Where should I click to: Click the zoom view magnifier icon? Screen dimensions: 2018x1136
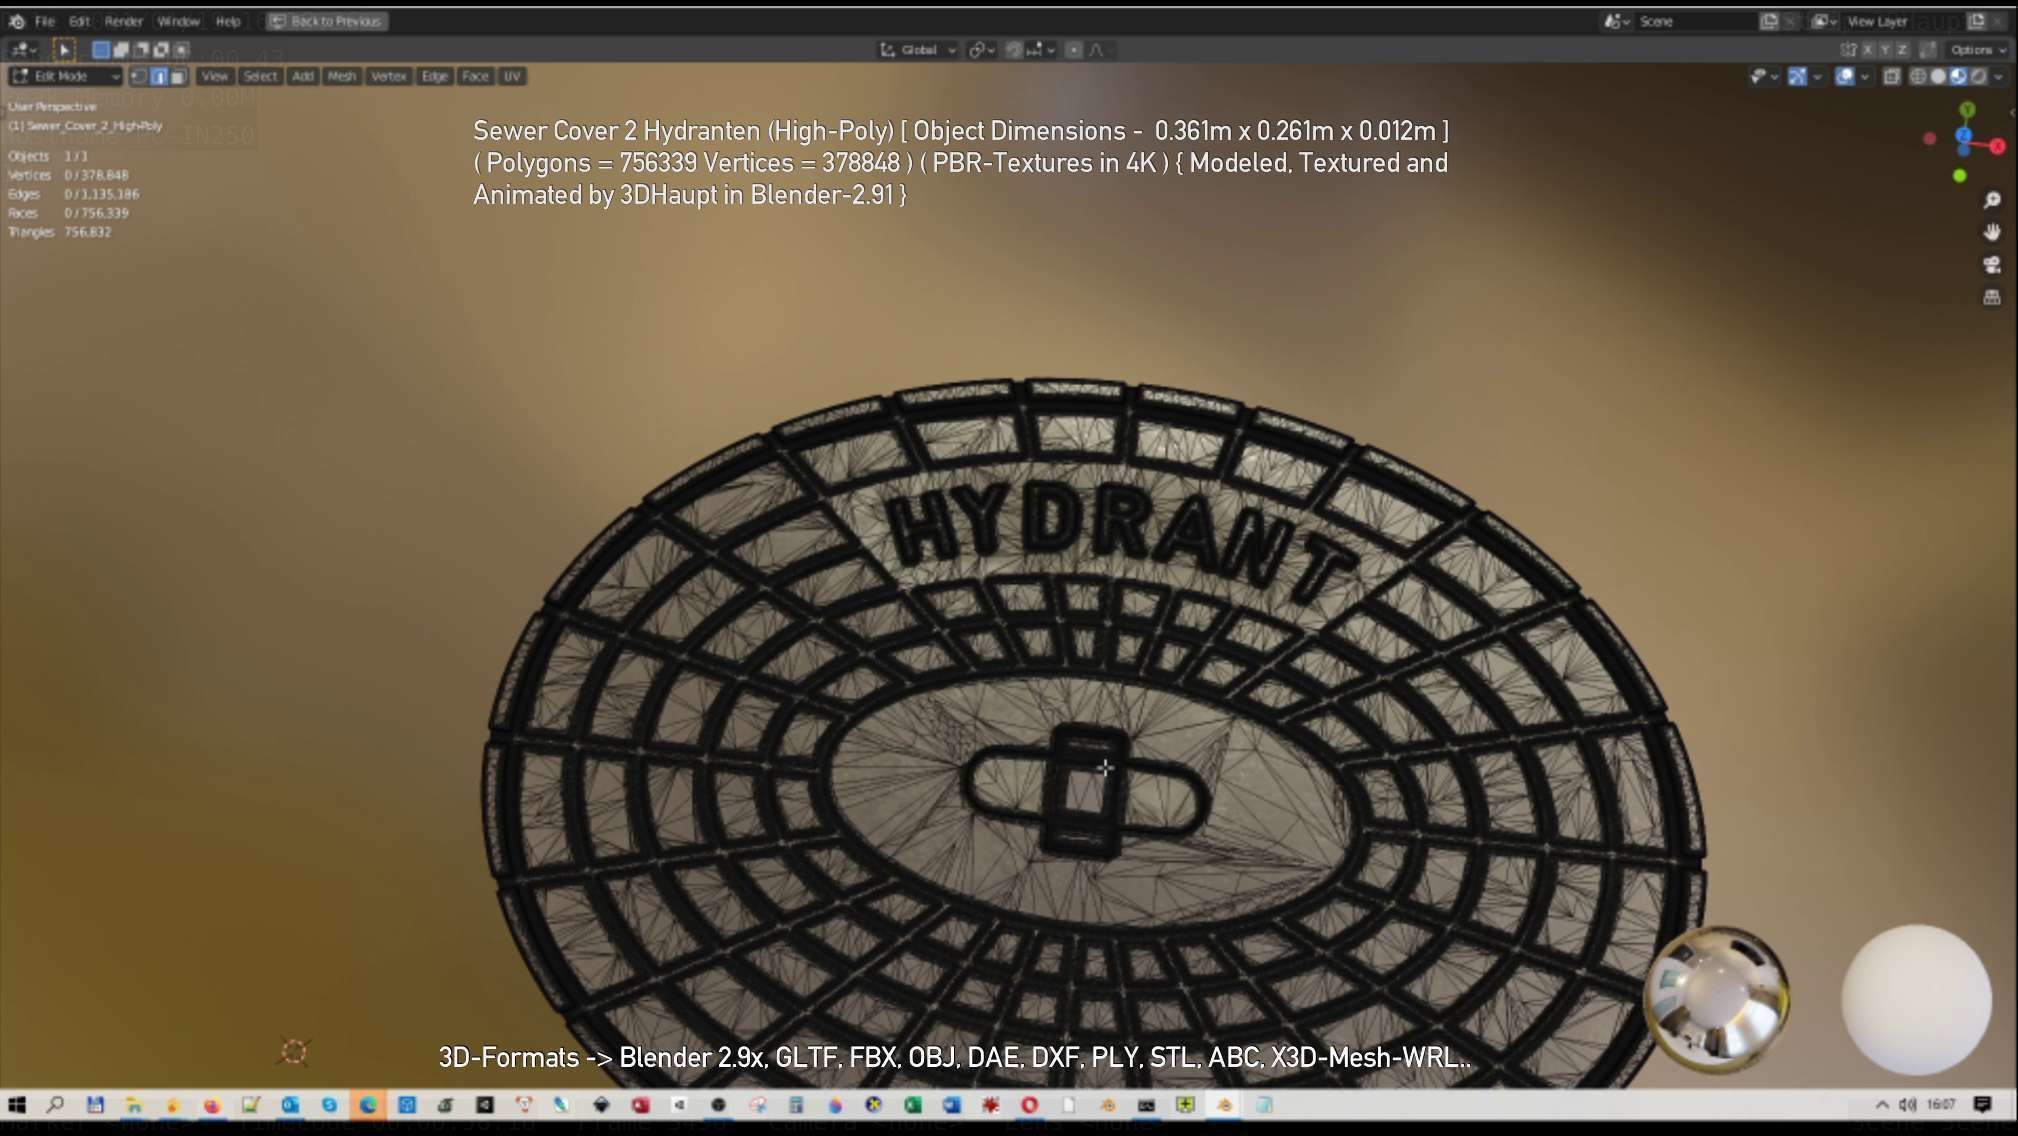tap(1992, 201)
